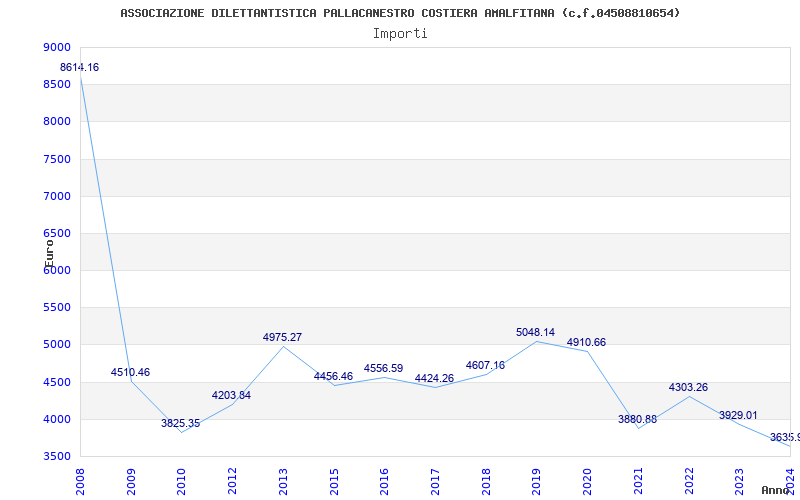Click the 2015 x-axis year label
This screenshot has width=800, height=500.
(x=334, y=482)
